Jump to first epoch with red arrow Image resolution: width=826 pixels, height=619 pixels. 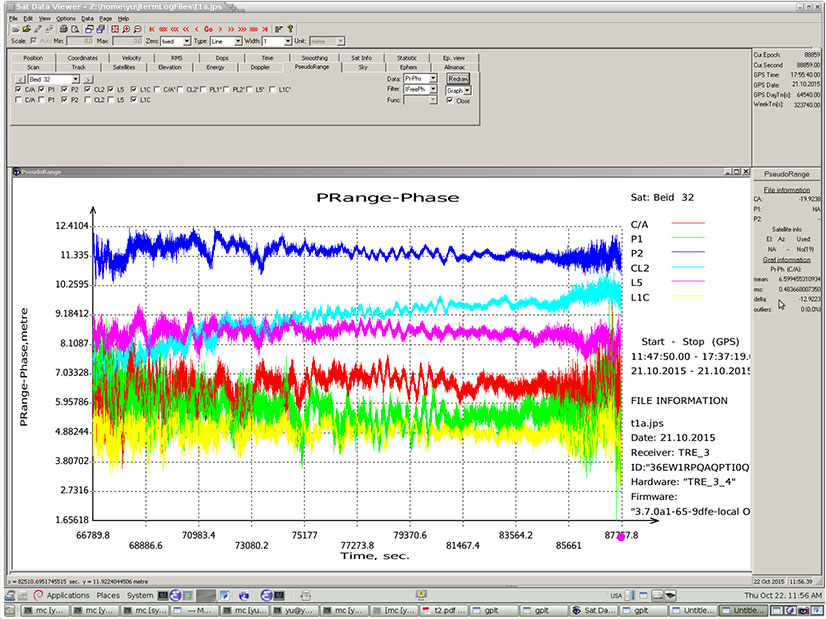point(152,30)
